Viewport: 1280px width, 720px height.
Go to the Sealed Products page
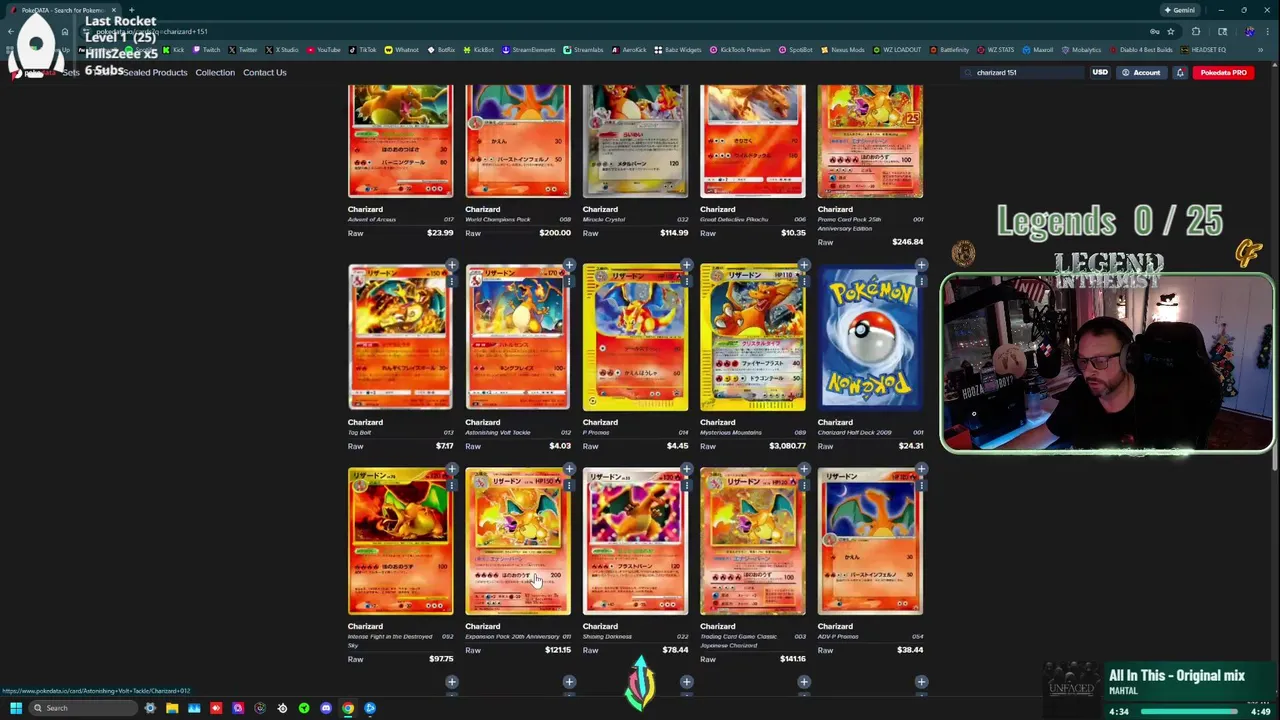(155, 72)
